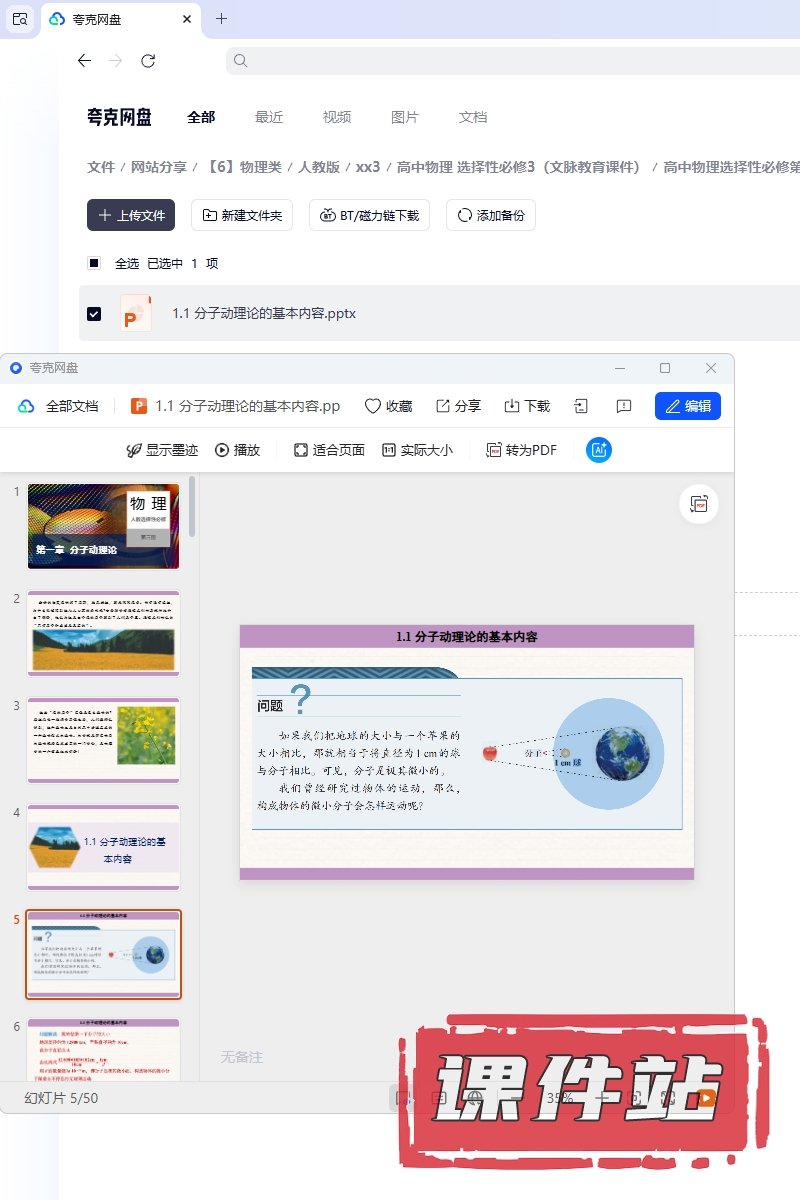Click the 分享 share icon in preview toolbar
This screenshot has width=800, height=1200.
458,406
